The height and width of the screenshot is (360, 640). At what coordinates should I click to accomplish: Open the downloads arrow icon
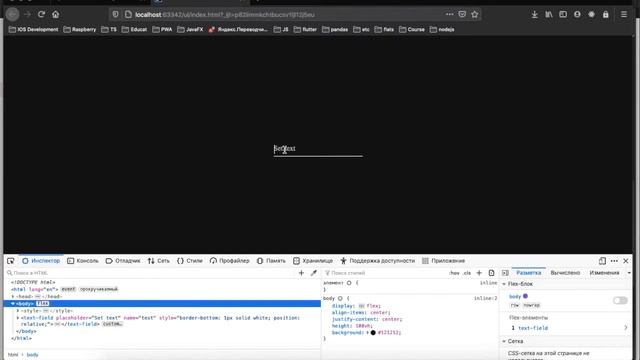coord(534,15)
